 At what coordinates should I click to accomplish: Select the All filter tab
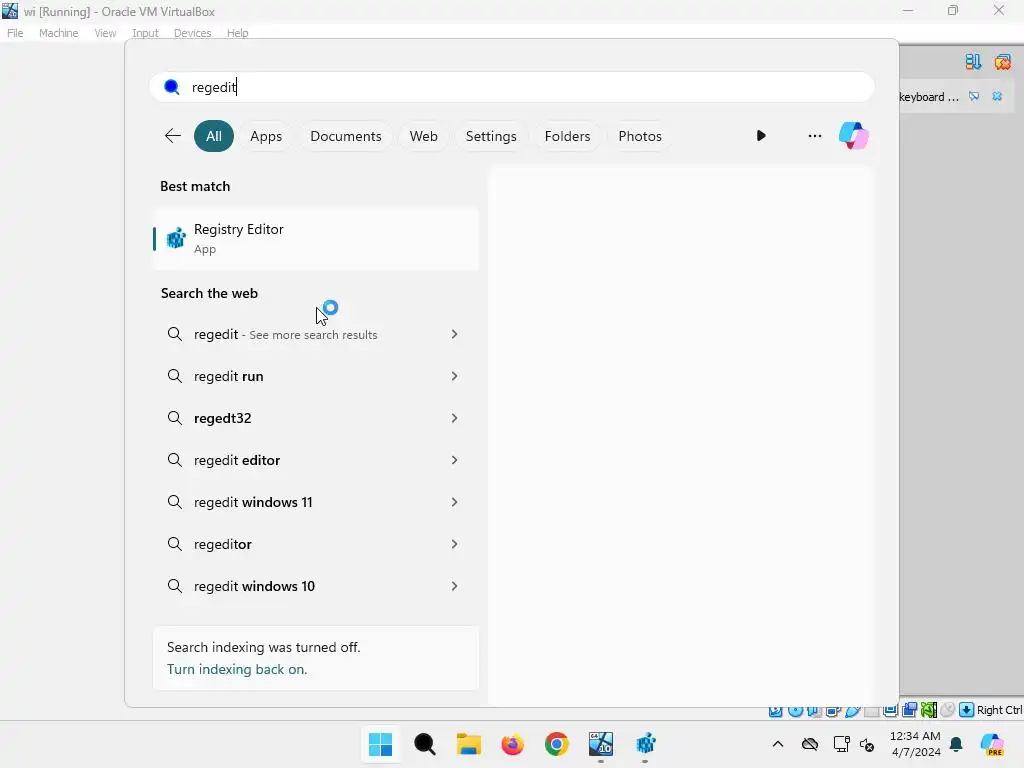point(214,136)
